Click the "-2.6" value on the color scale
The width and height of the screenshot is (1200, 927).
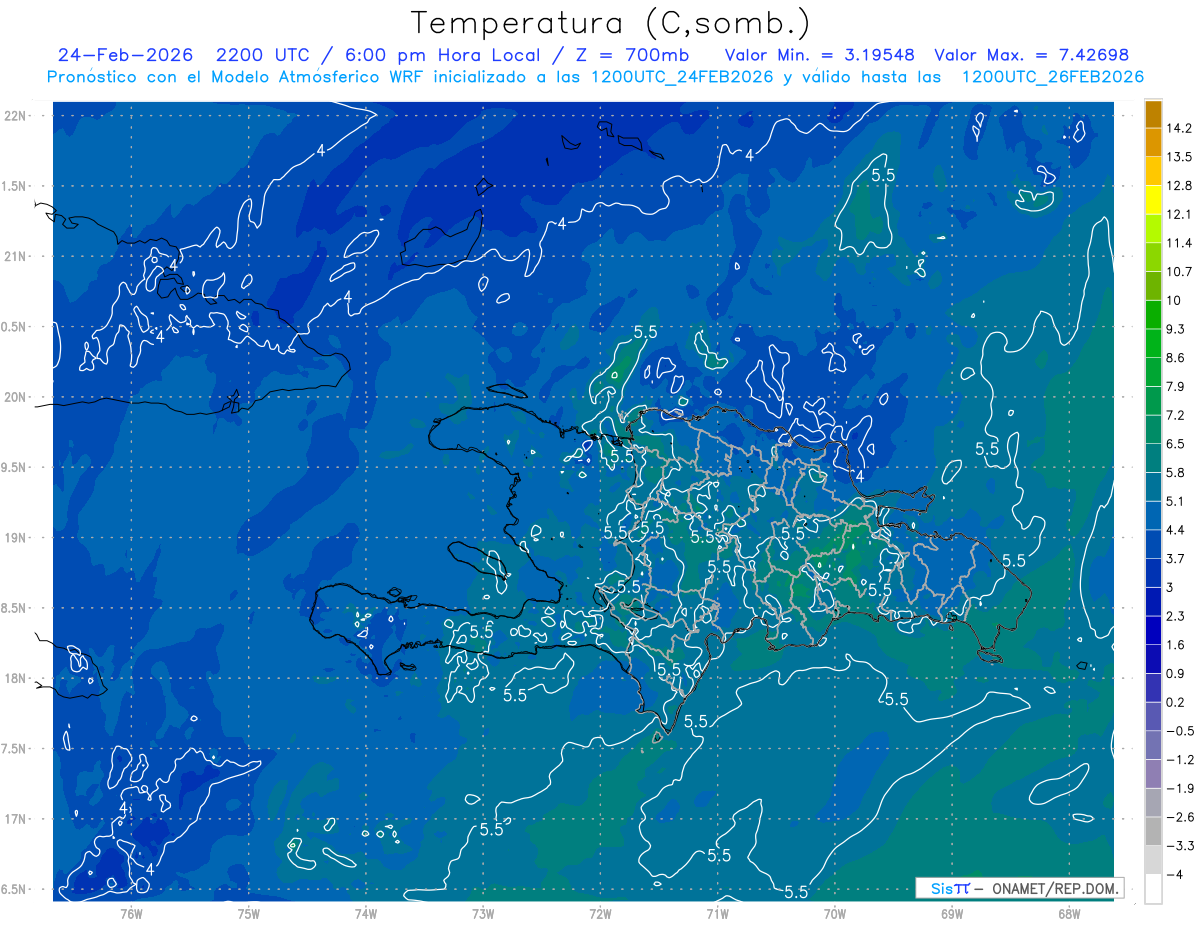pyautogui.click(x=1180, y=817)
